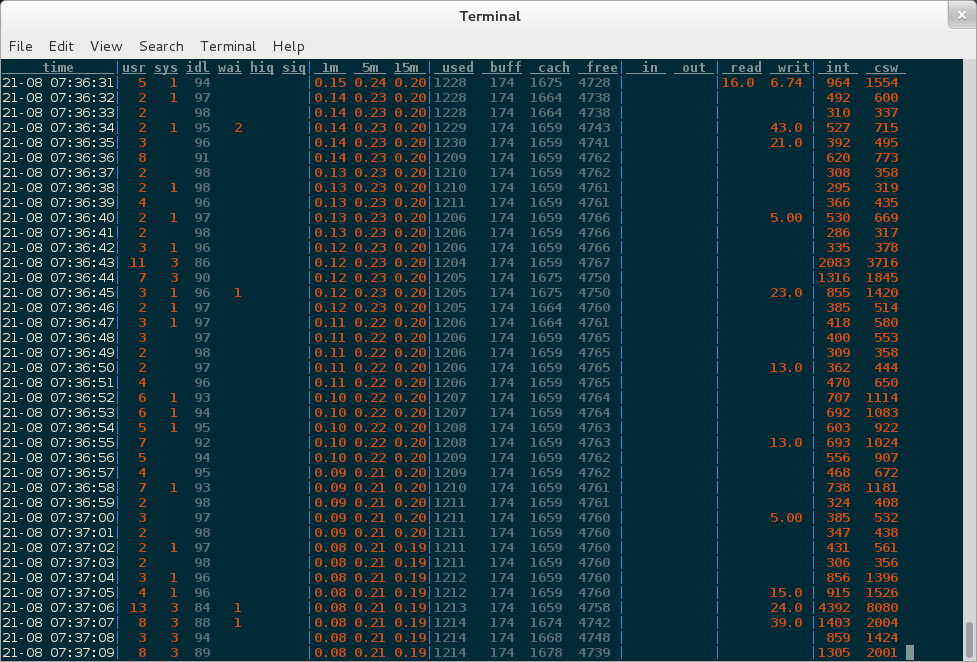Image resolution: width=977 pixels, height=662 pixels.
Task: Click the 'hiq' column header
Action: click(x=262, y=67)
